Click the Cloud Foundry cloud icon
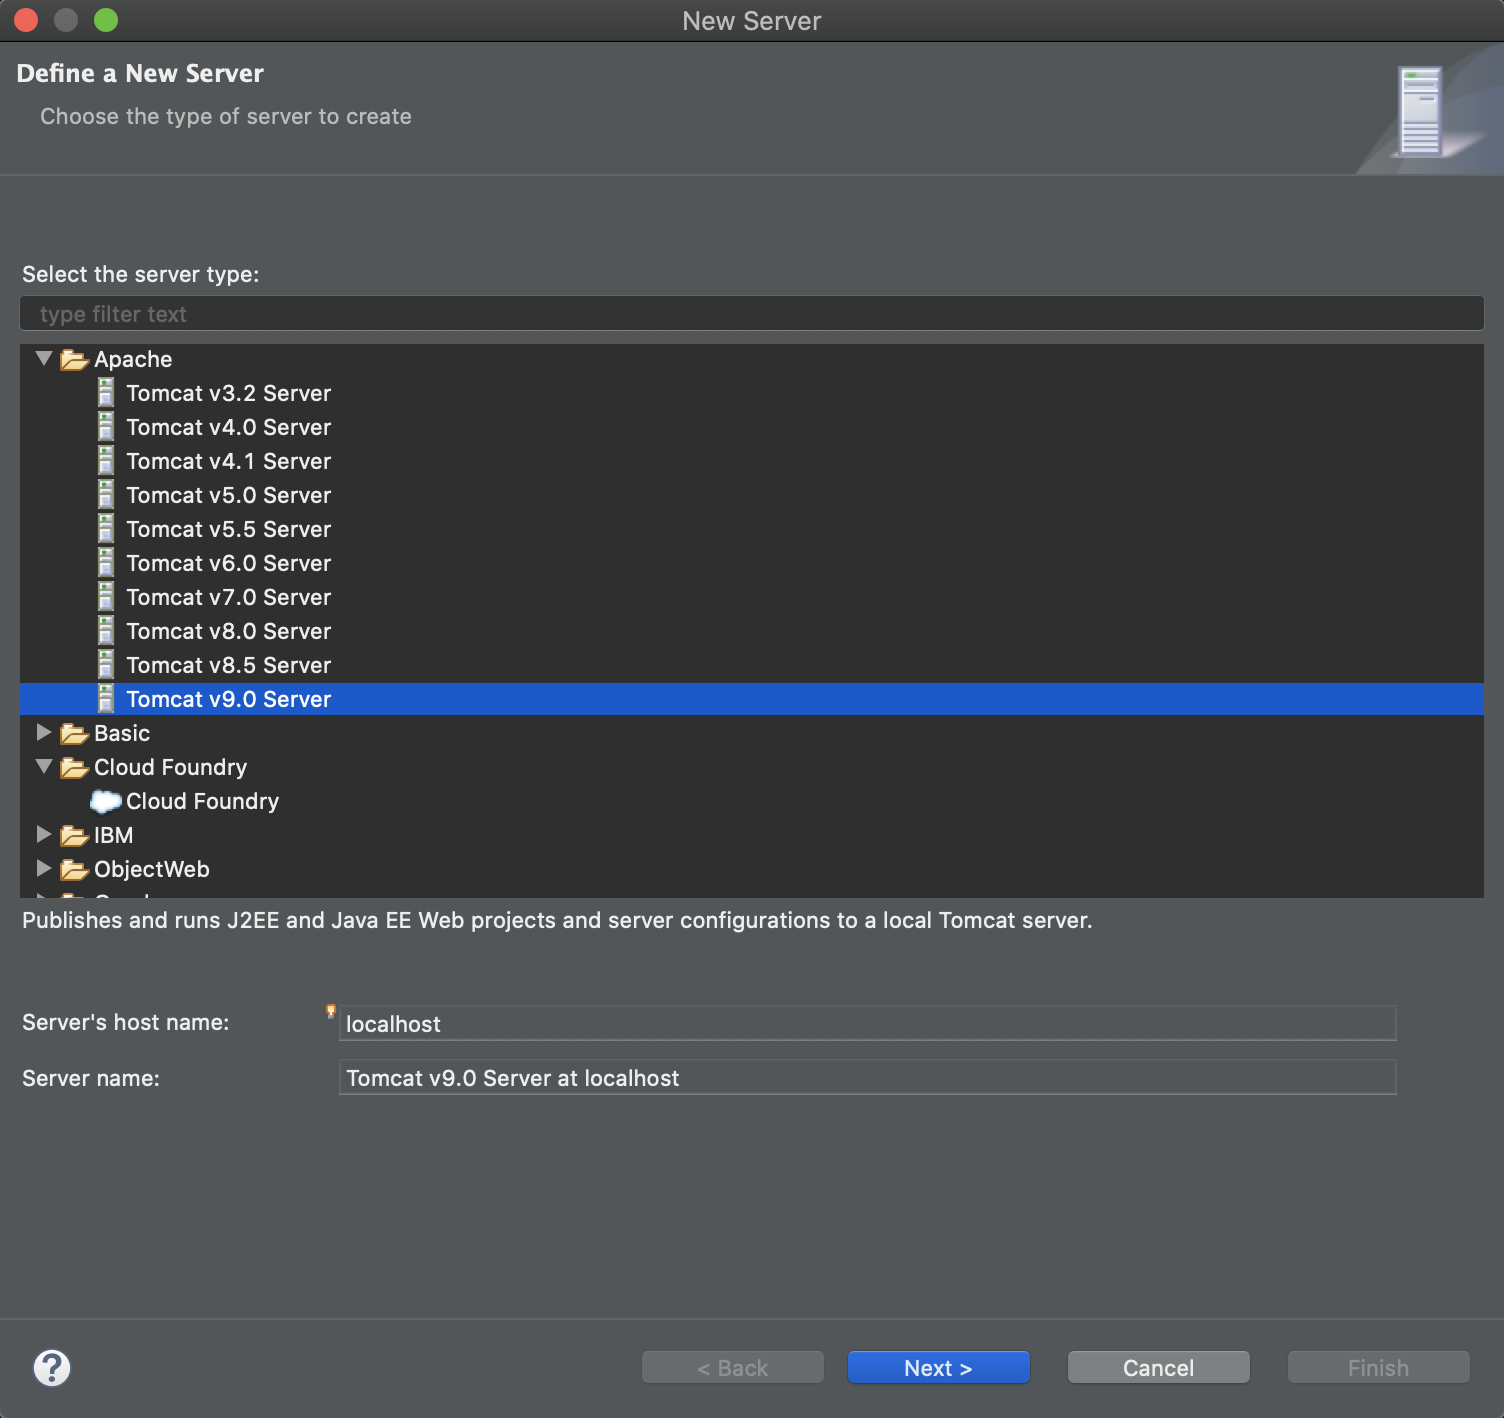The image size is (1504, 1418). click(x=106, y=801)
